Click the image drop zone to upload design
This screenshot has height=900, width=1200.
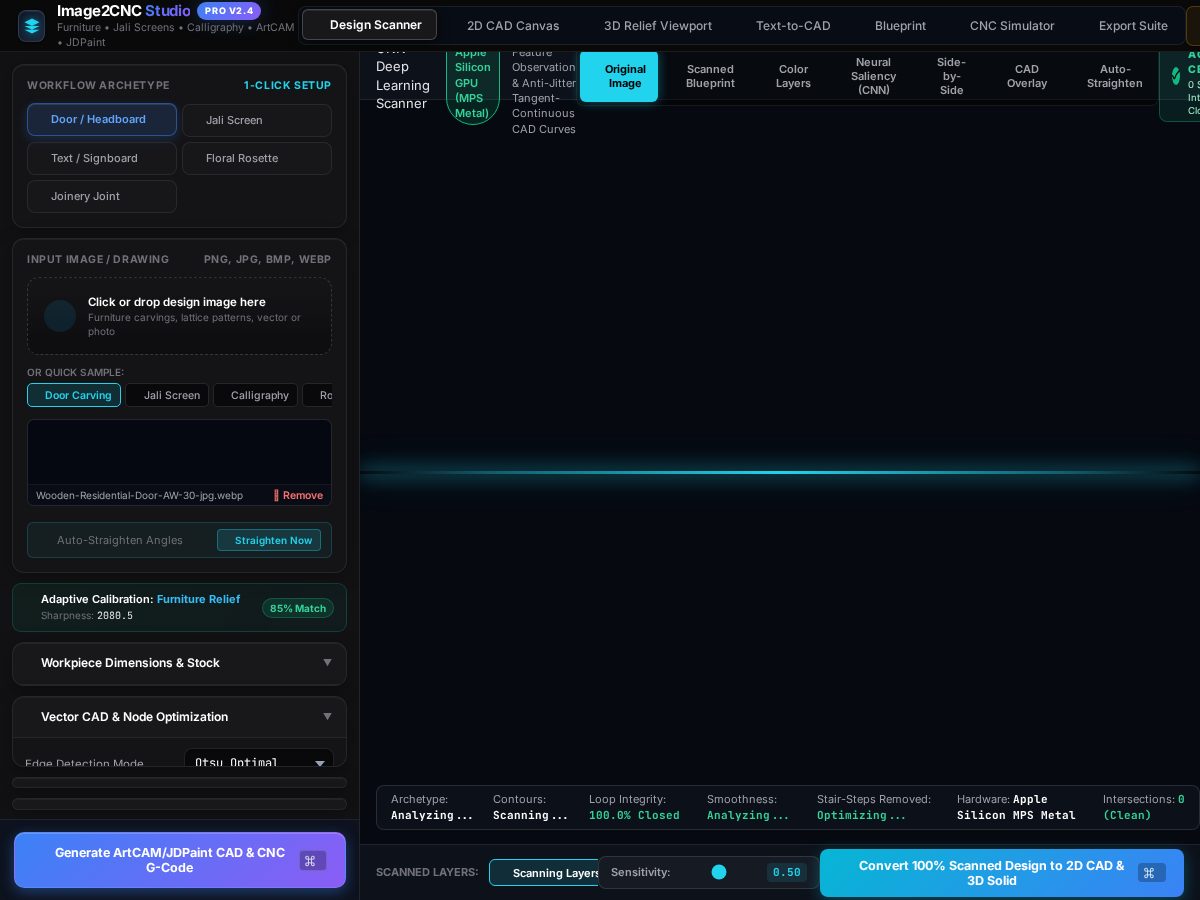coord(179,316)
